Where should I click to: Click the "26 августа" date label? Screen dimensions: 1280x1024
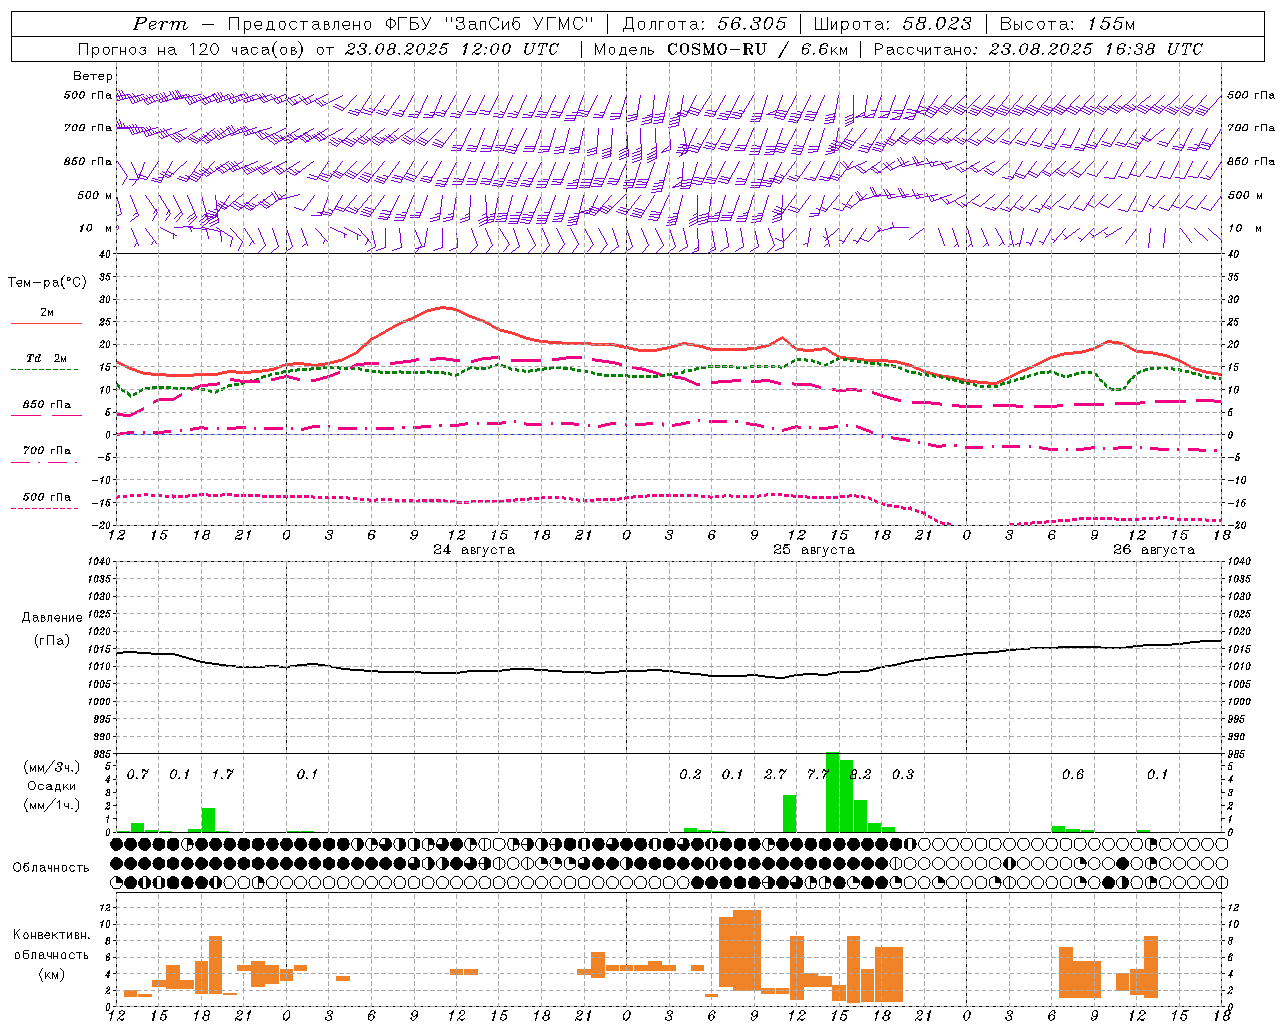(1154, 550)
